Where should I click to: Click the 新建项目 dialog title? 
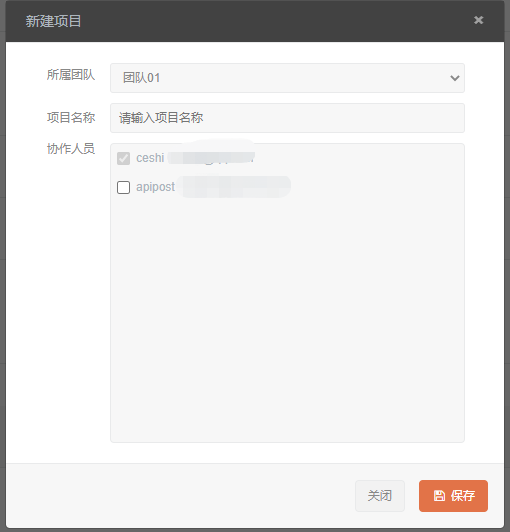pos(53,21)
